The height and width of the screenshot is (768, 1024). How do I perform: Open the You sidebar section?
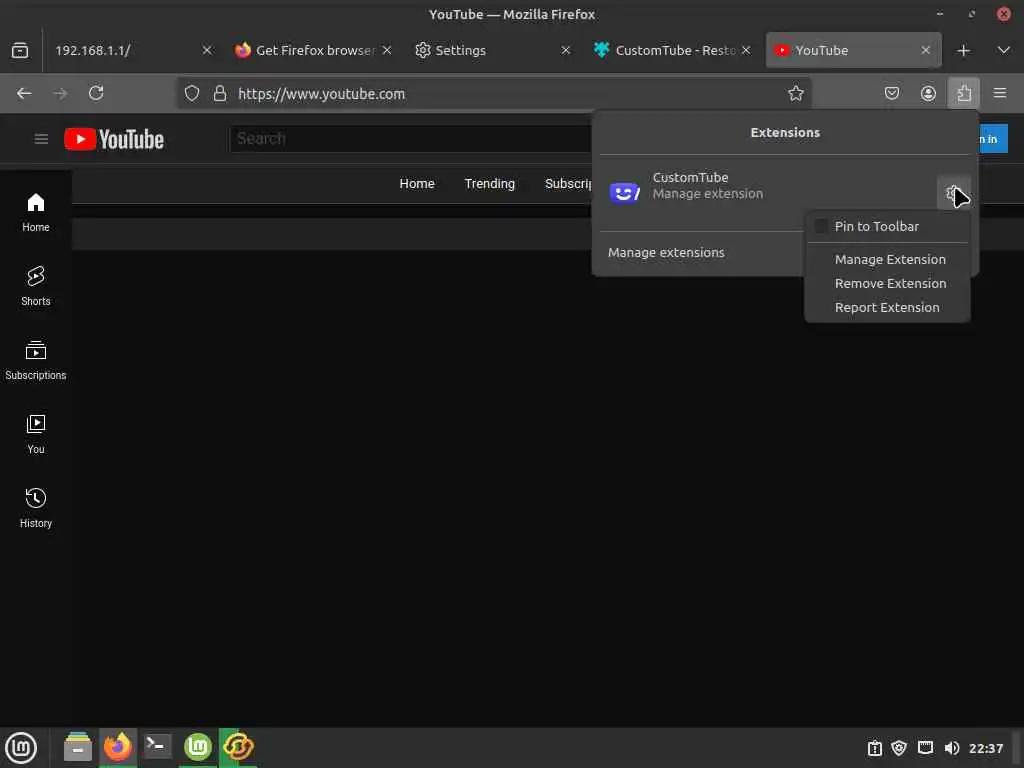click(35, 434)
